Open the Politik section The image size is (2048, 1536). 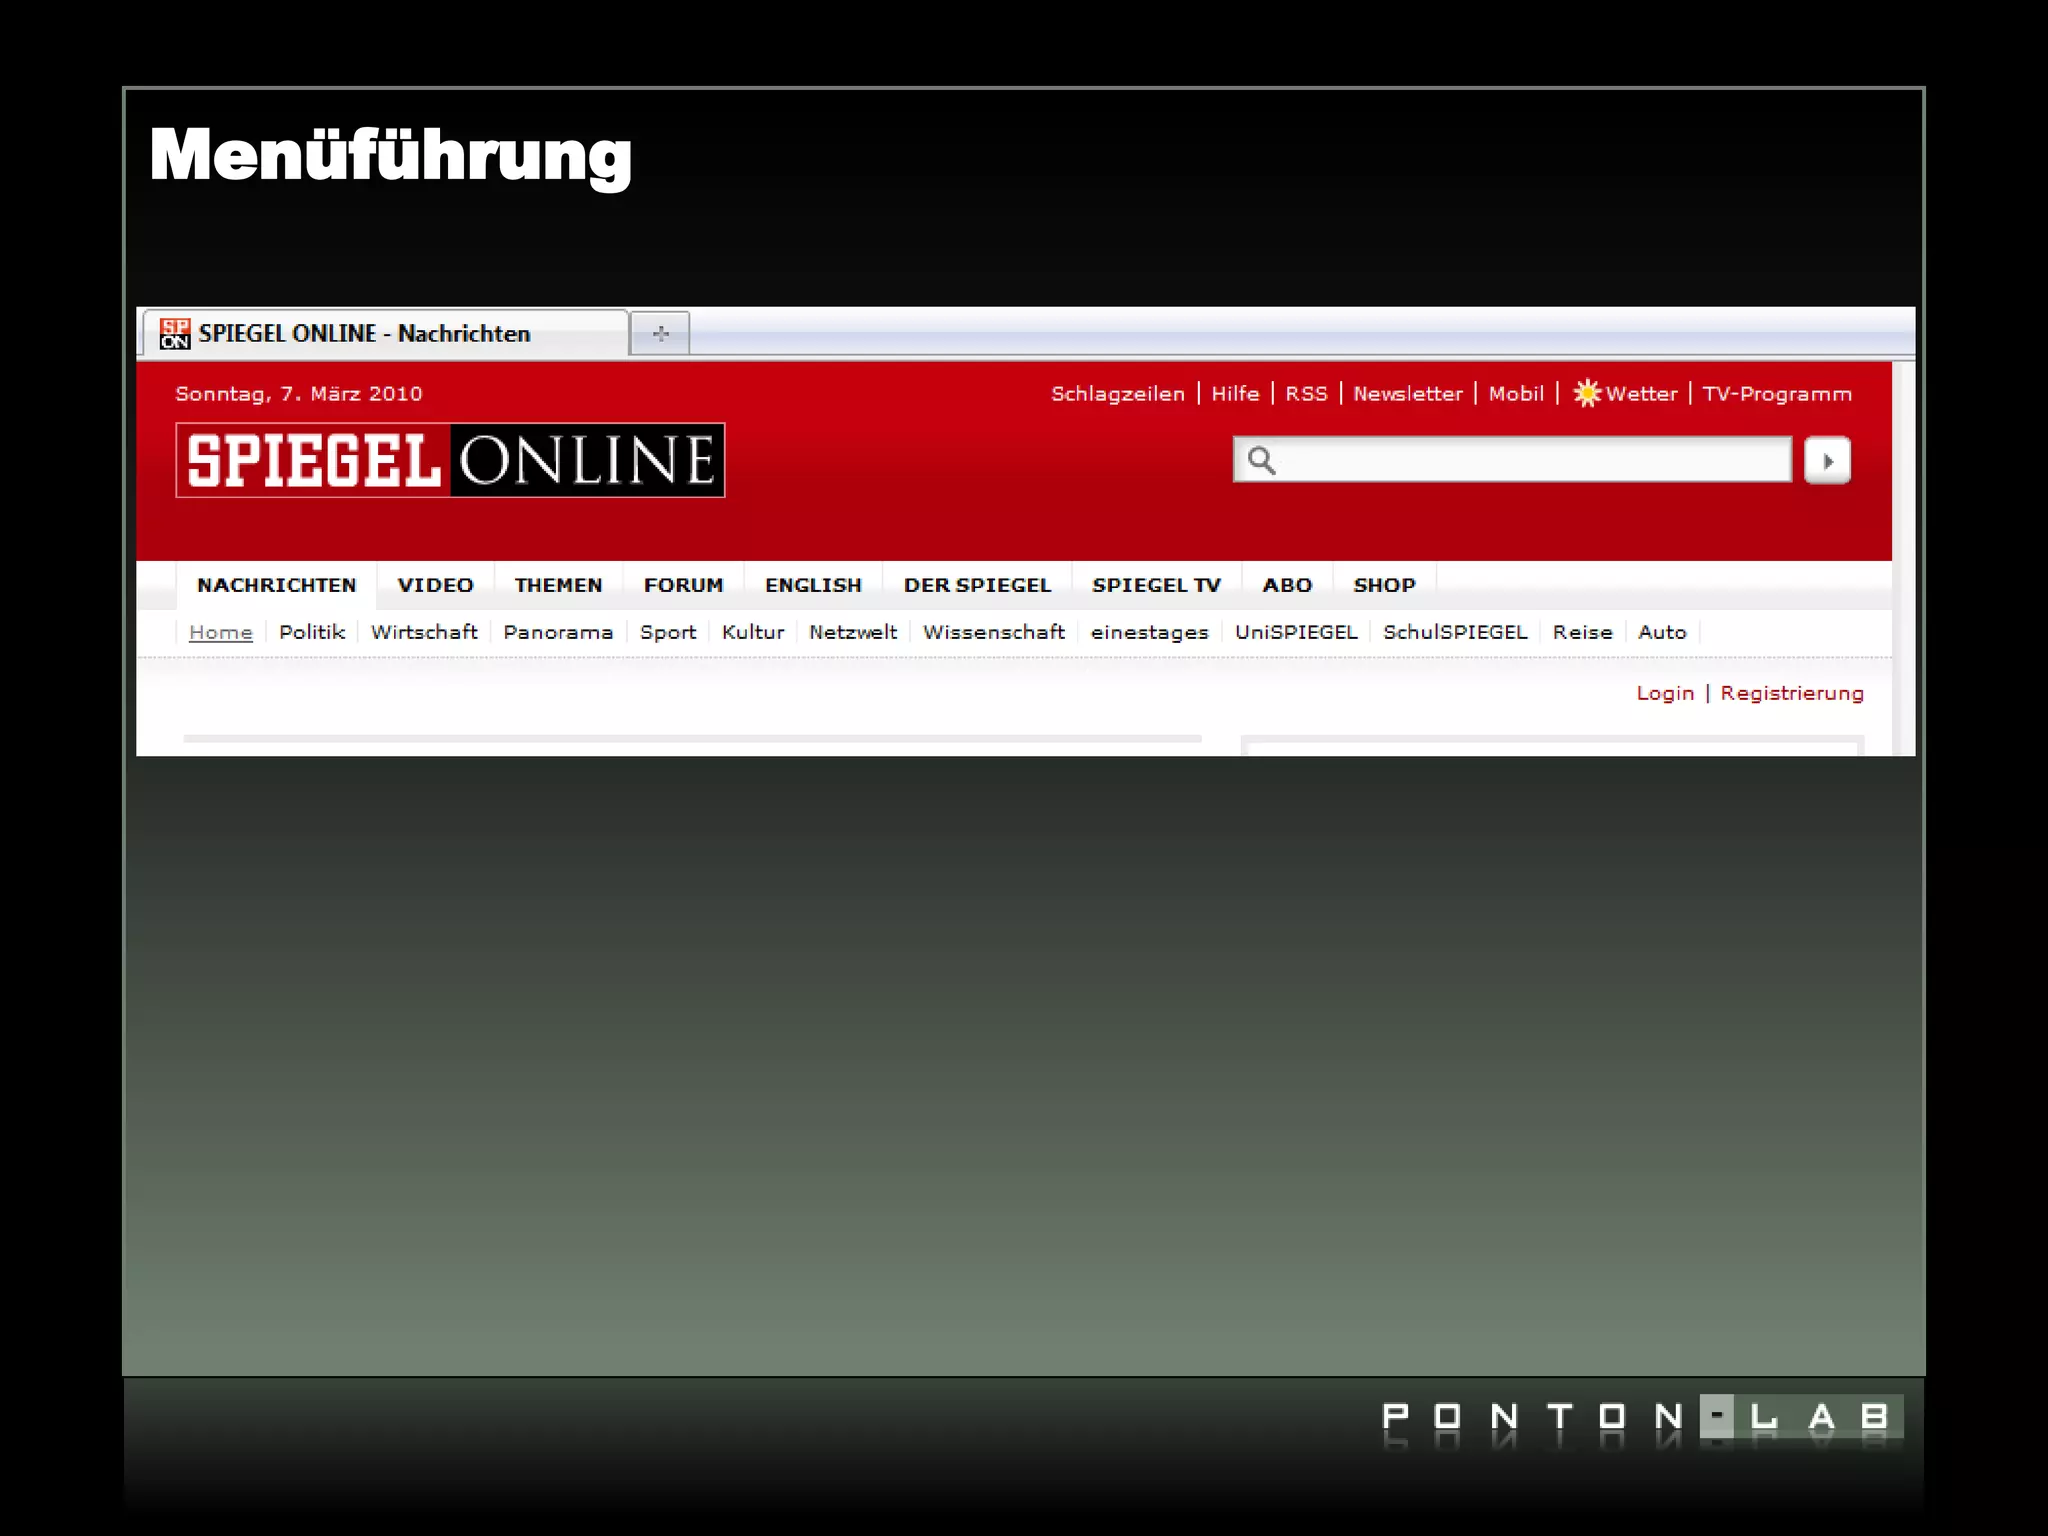click(x=312, y=632)
